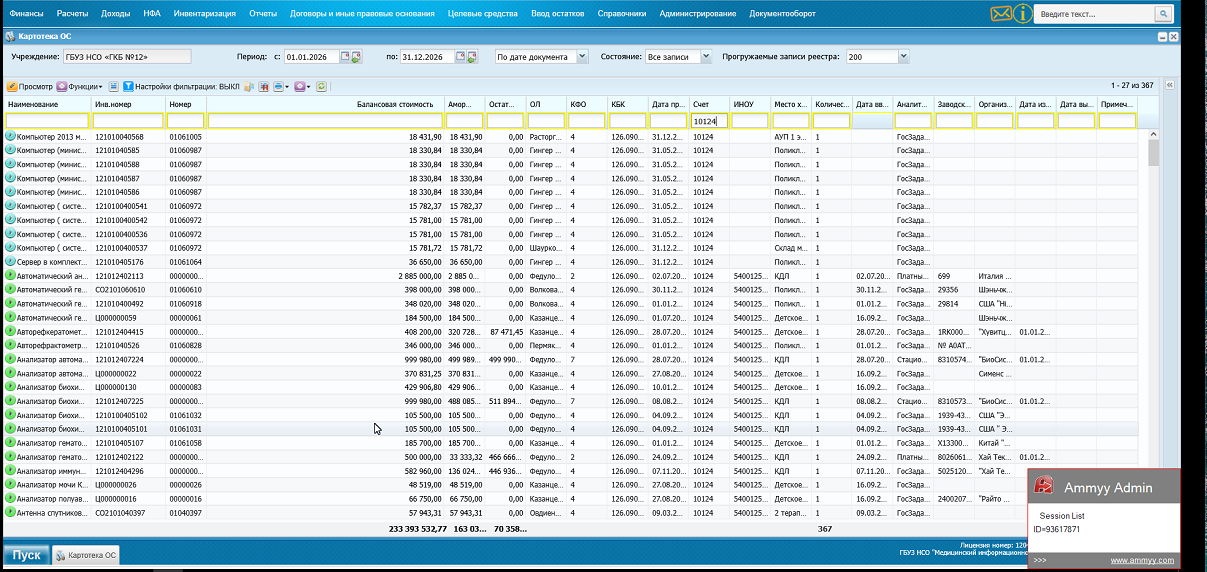Sort by Балансовая стоимость column header
This screenshot has height=572, width=1207.
(325, 104)
